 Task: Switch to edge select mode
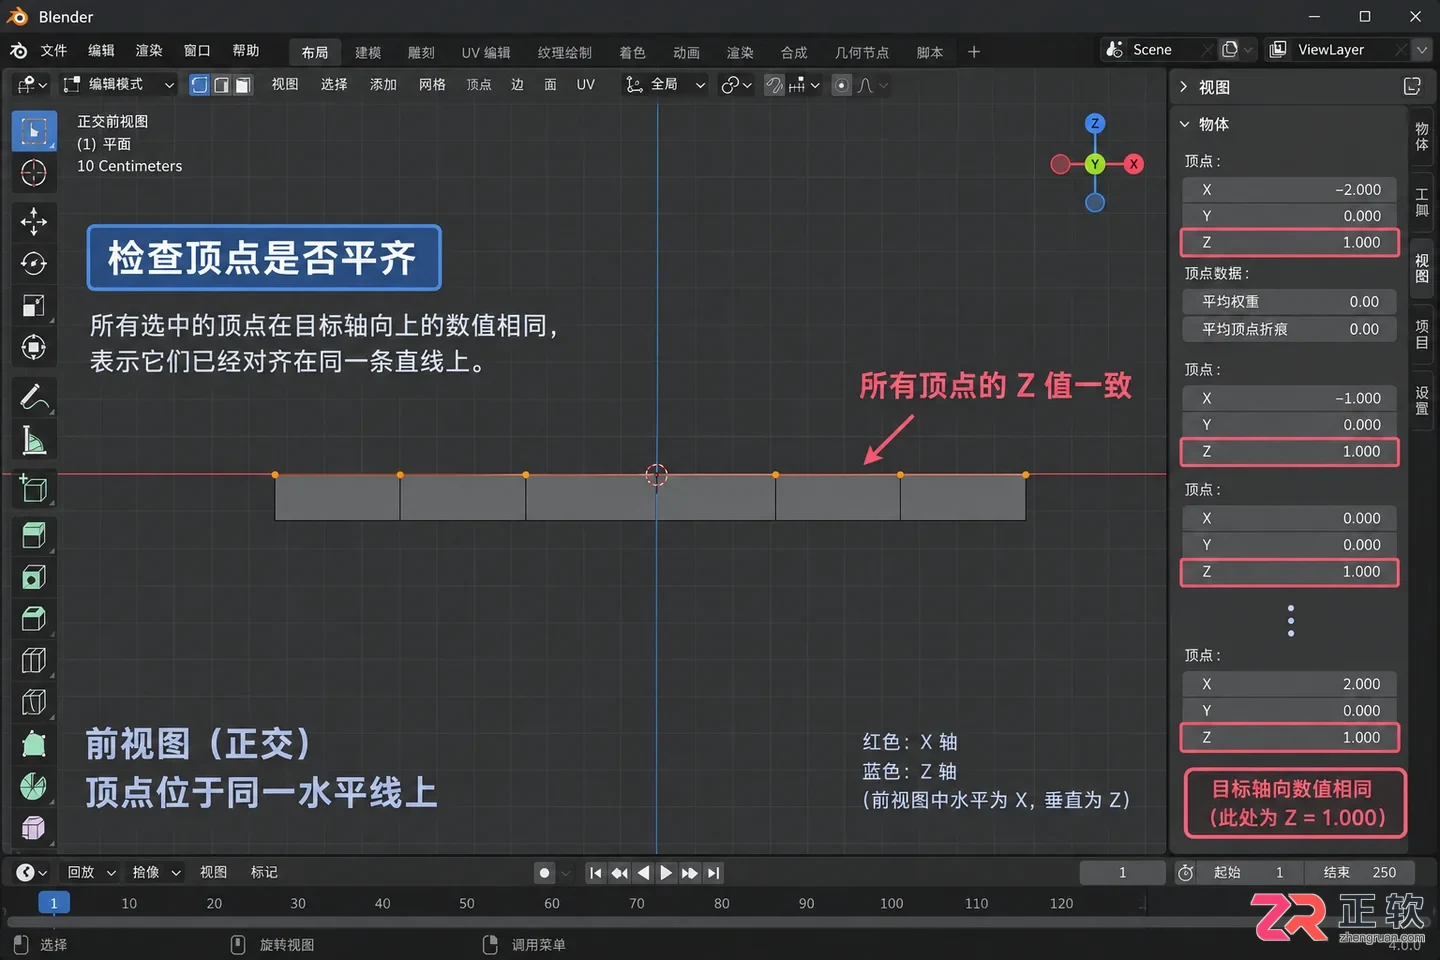221,85
